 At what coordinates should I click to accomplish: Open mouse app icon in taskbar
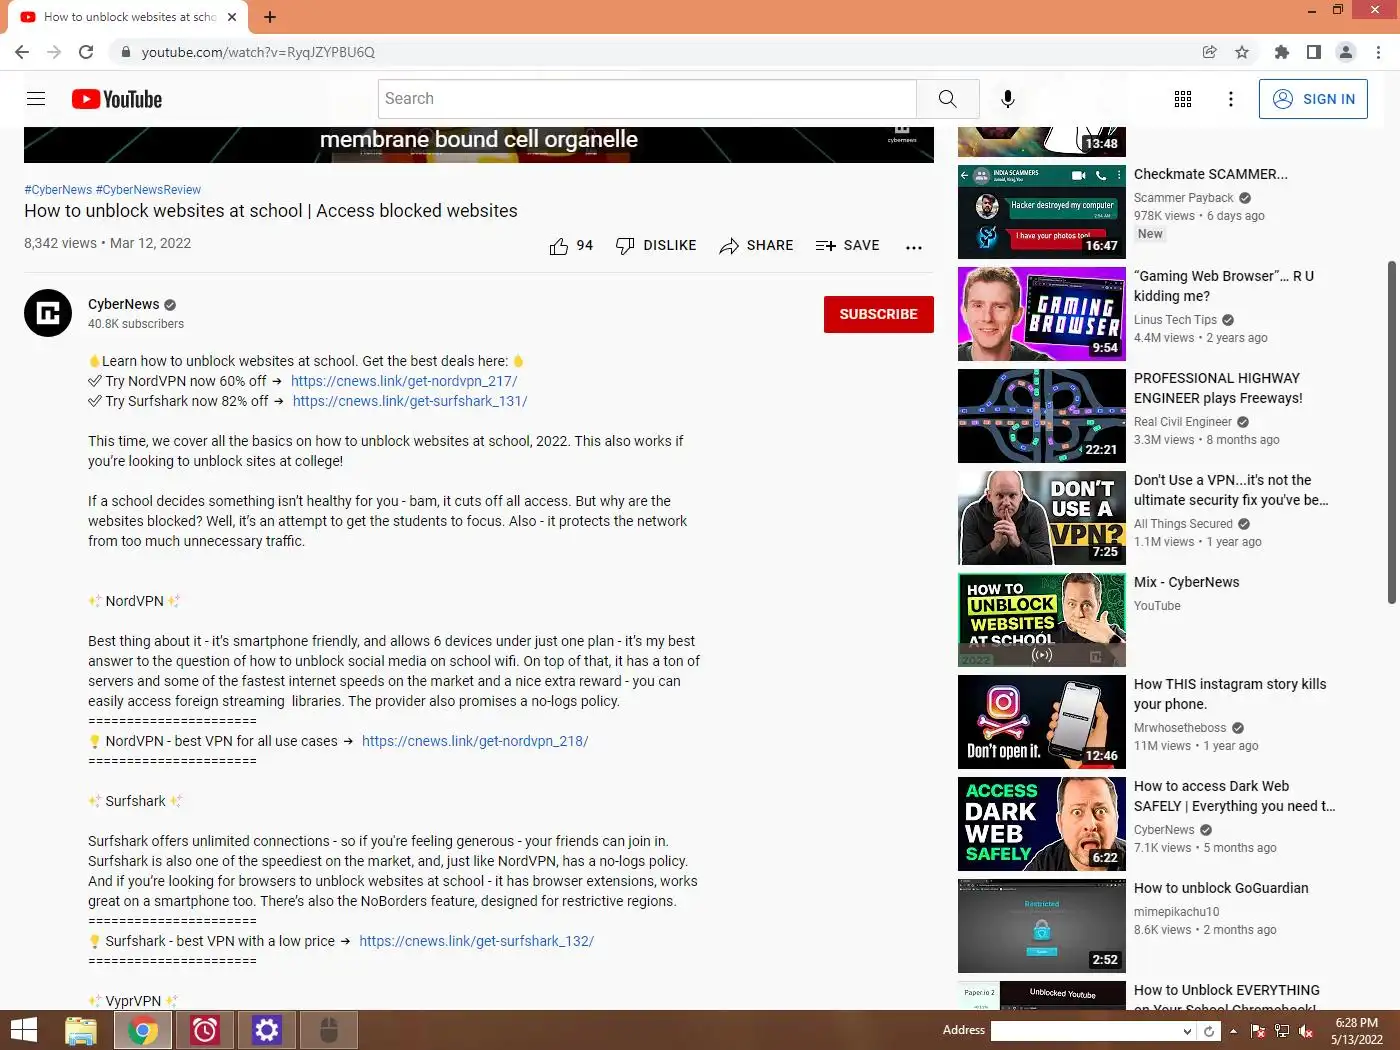click(329, 1030)
